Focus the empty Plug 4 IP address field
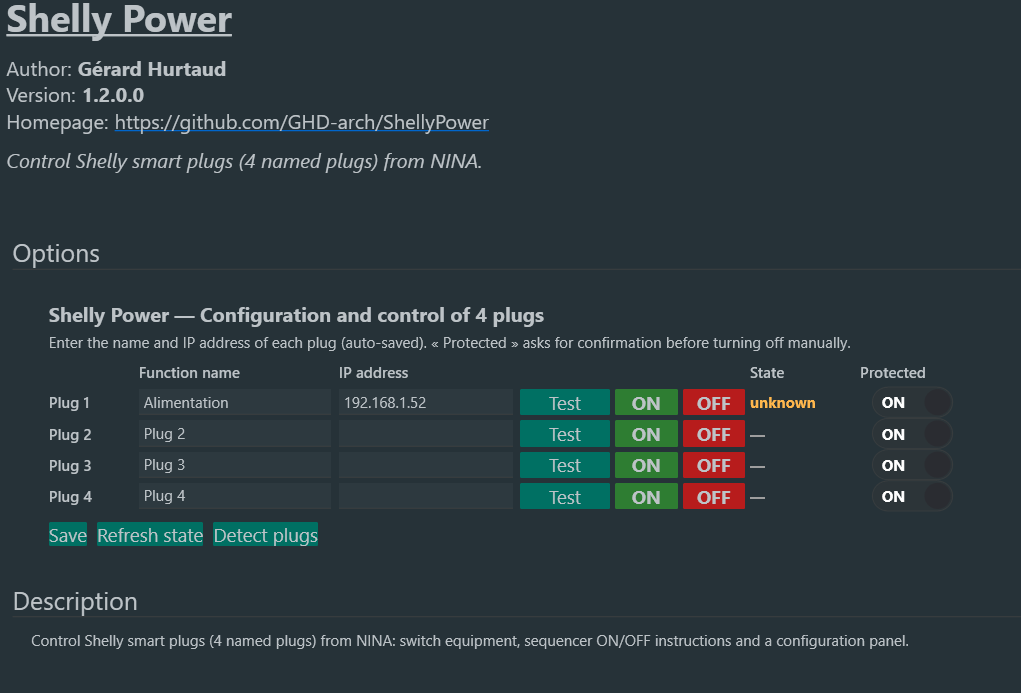 [426, 496]
